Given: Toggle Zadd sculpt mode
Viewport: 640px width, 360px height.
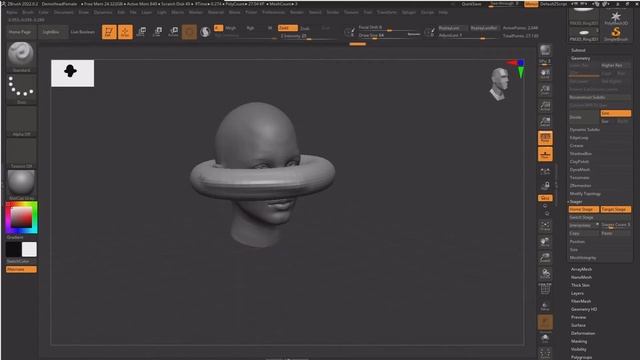Looking at the screenshot, I should tap(287, 28).
